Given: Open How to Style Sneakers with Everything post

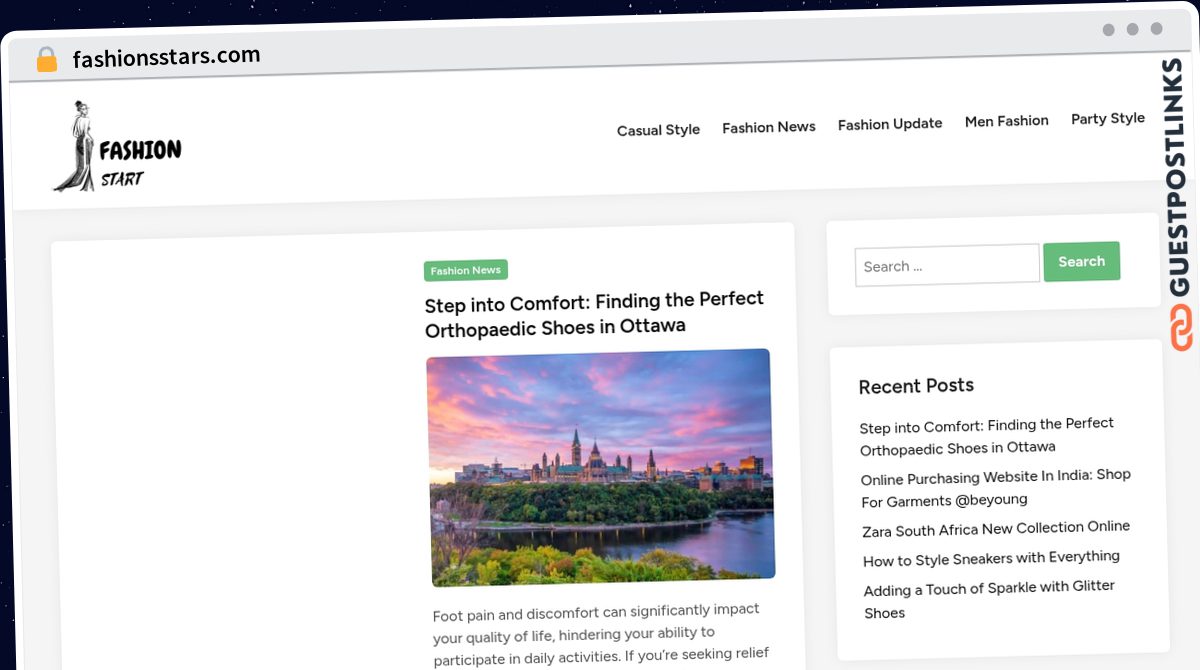Looking at the screenshot, I should click(x=991, y=559).
